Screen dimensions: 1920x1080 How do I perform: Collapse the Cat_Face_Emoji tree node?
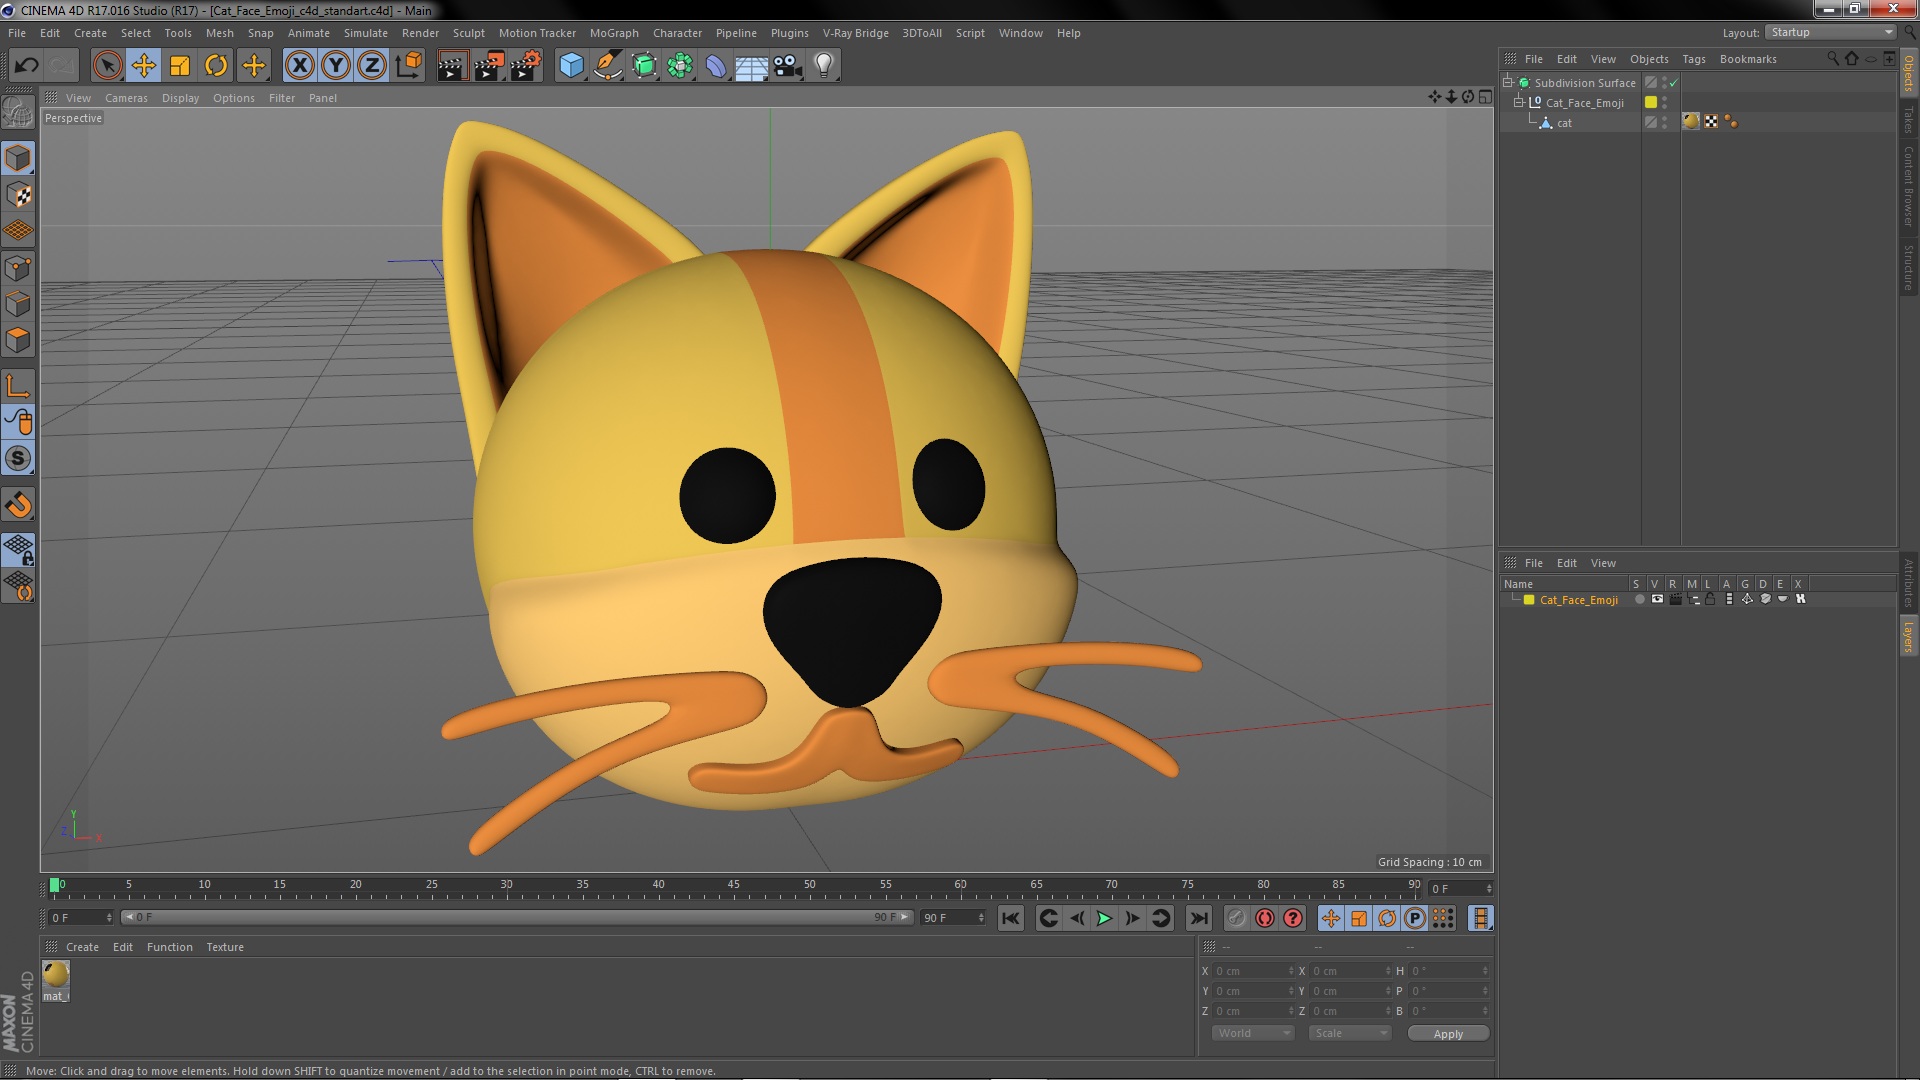point(1519,102)
